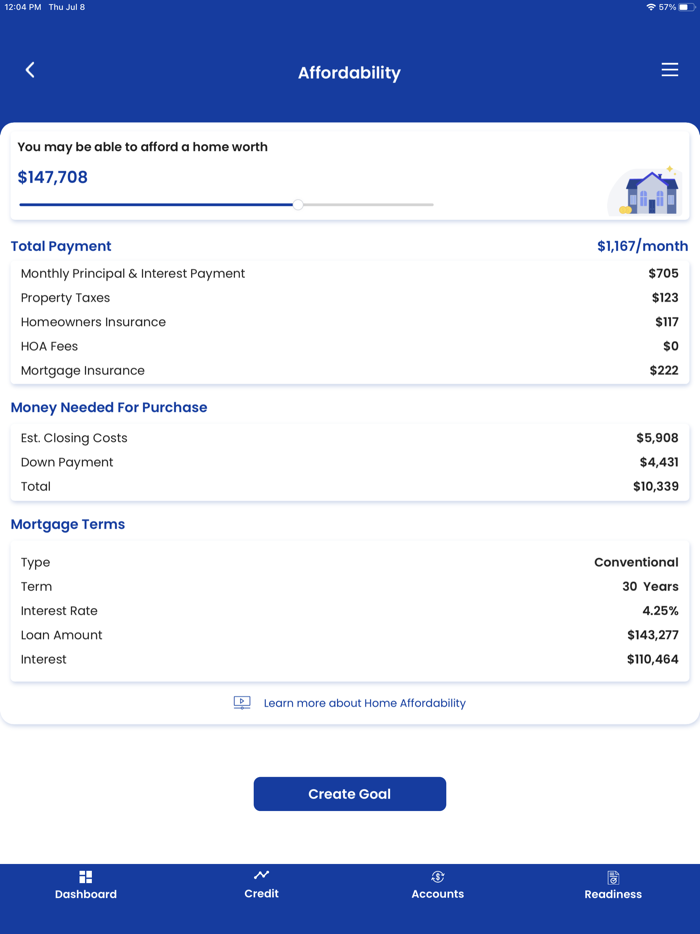Open Learn more about Home Affordability

pyautogui.click(x=364, y=703)
